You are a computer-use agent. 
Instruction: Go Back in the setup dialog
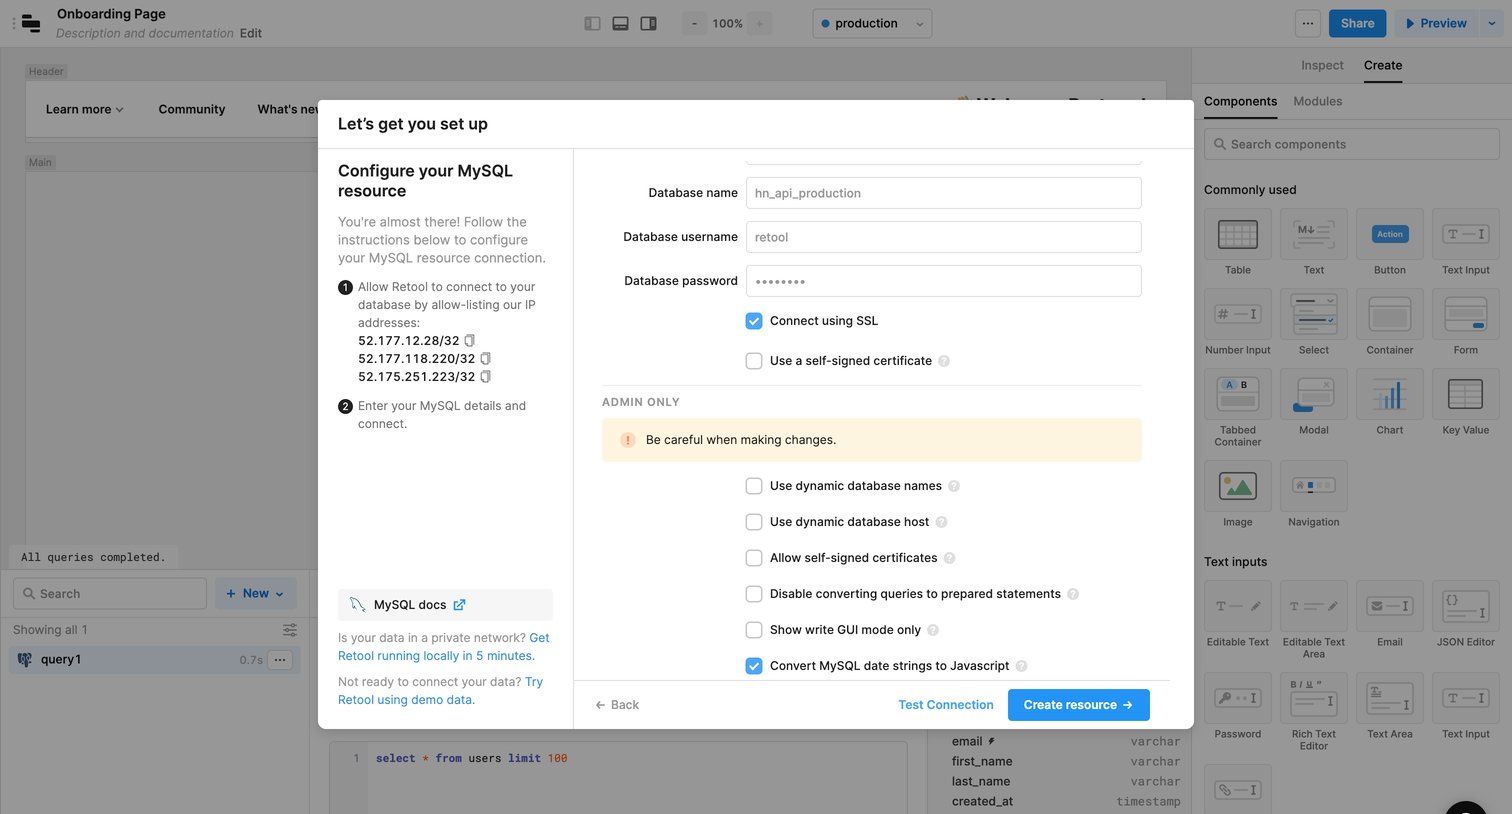(x=617, y=705)
